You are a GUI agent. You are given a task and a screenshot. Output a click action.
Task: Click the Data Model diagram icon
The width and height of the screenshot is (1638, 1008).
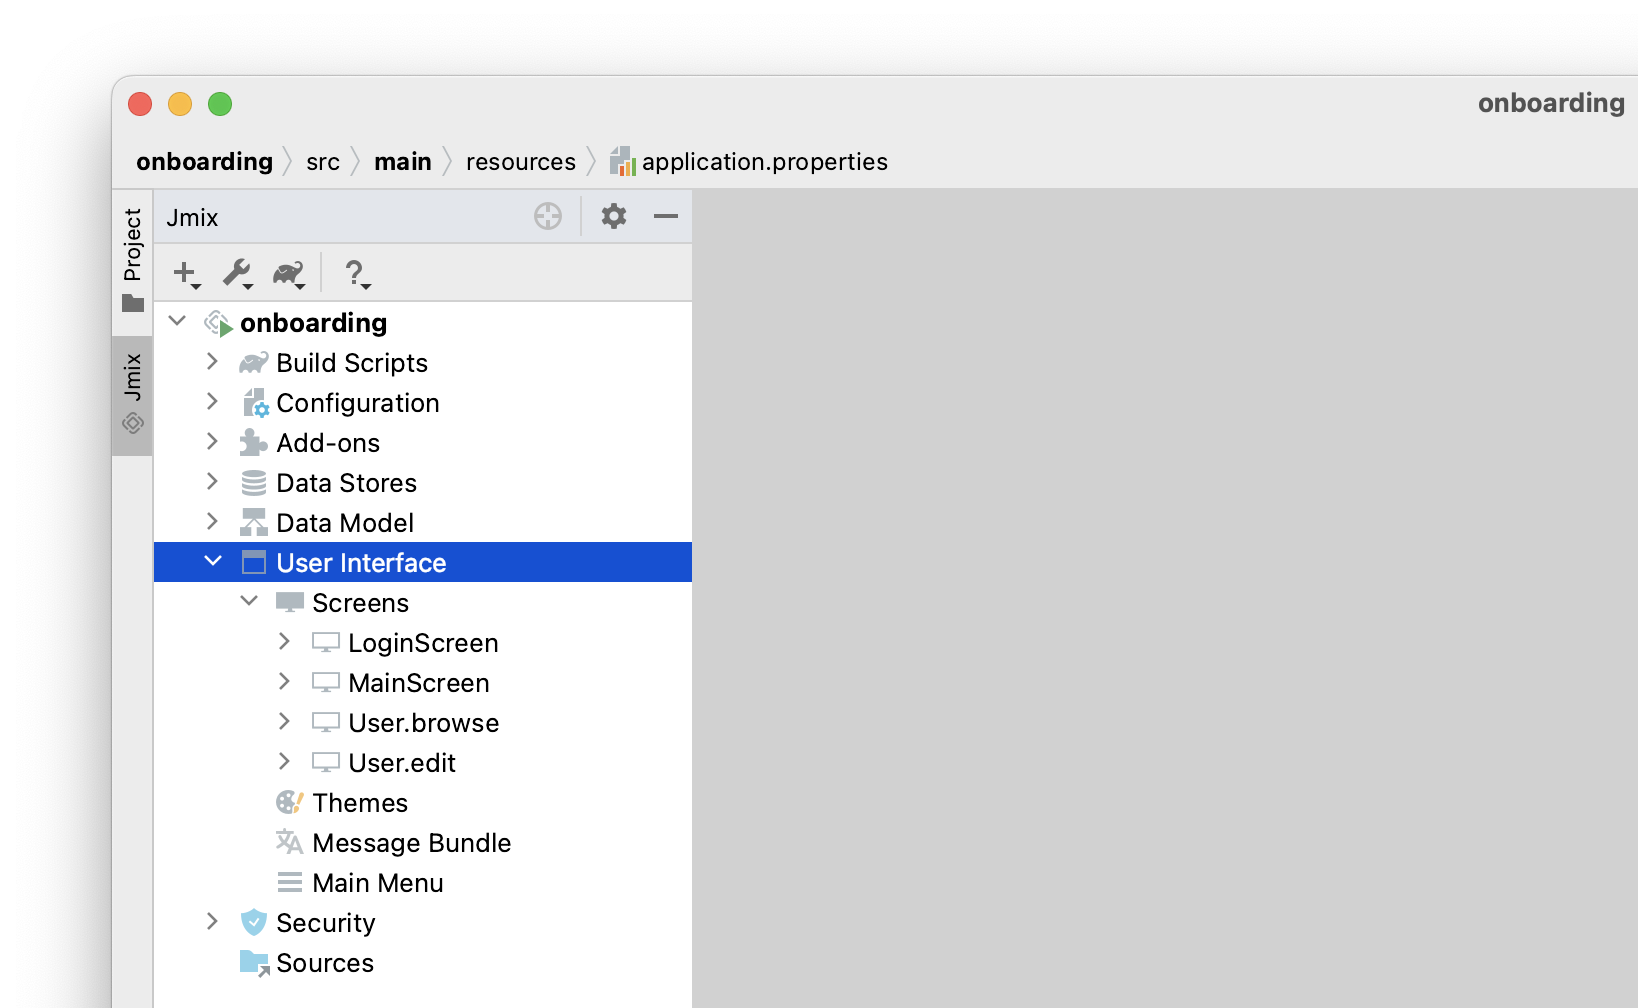click(254, 523)
